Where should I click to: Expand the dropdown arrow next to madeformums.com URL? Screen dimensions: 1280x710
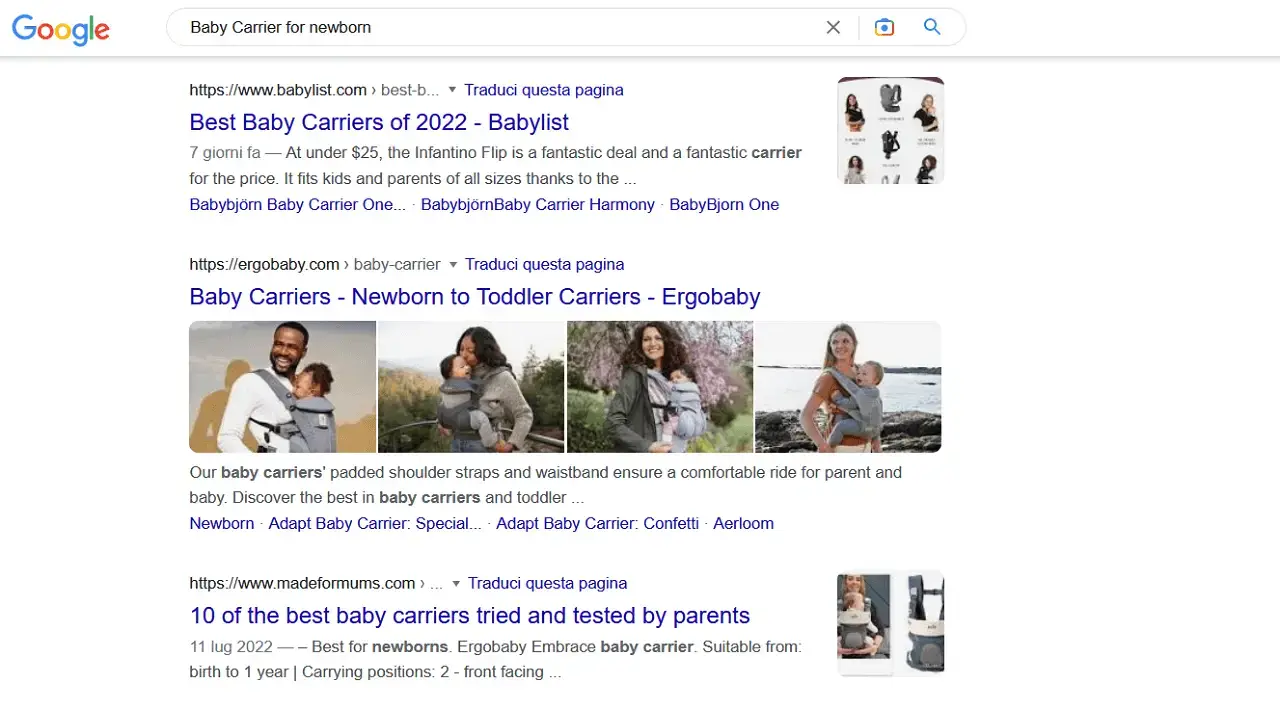pyautogui.click(x=456, y=584)
